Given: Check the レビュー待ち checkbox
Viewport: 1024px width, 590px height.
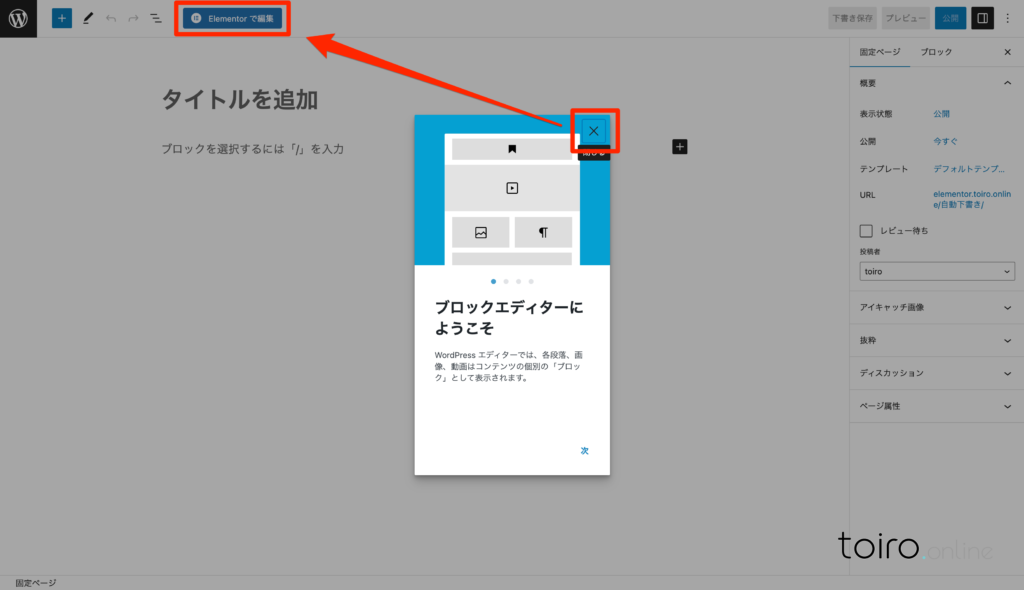Looking at the screenshot, I should click(866, 231).
